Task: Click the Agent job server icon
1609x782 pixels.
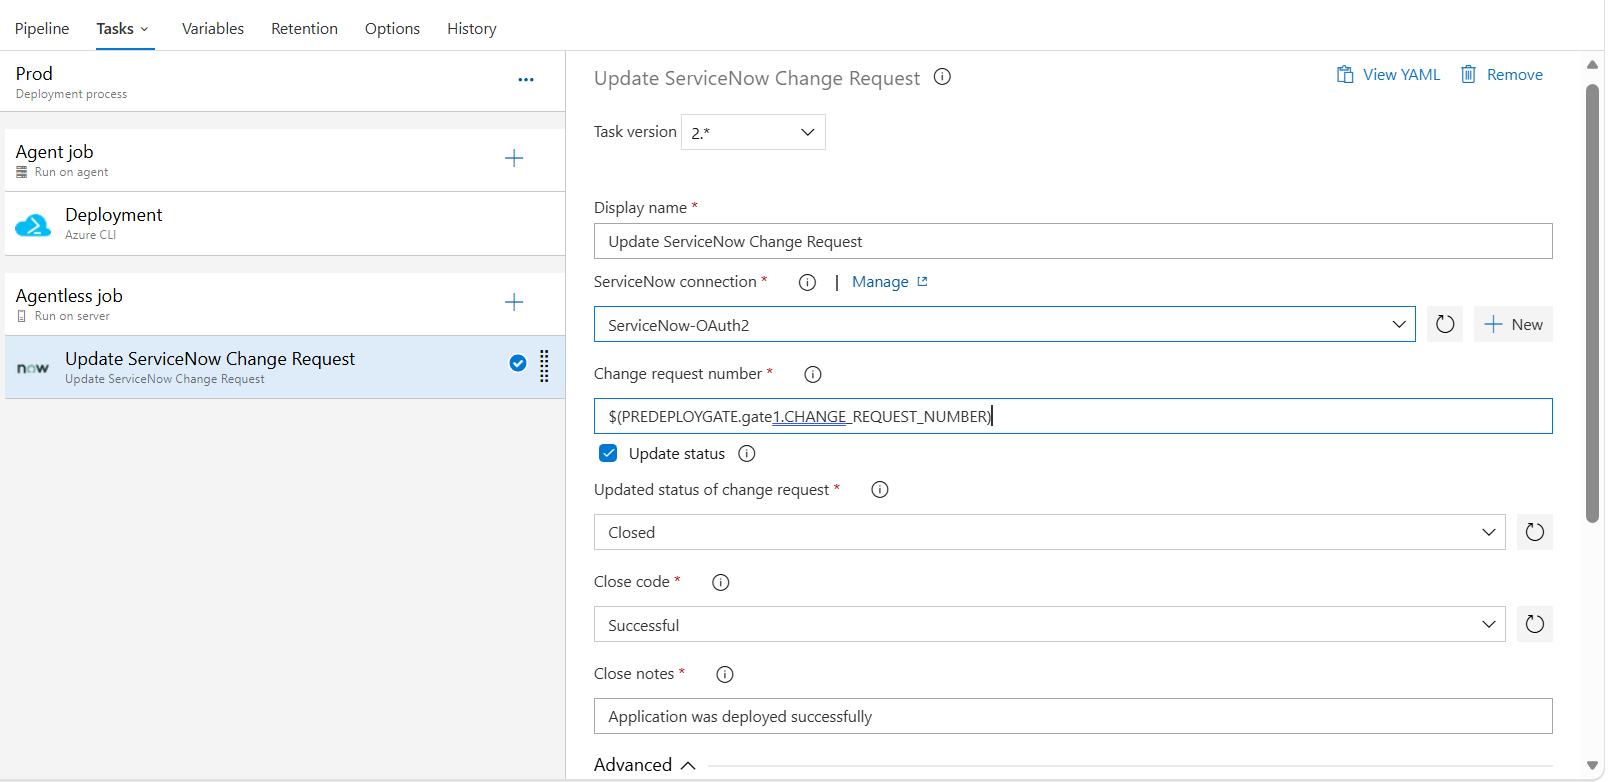Action: pos(22,172)
